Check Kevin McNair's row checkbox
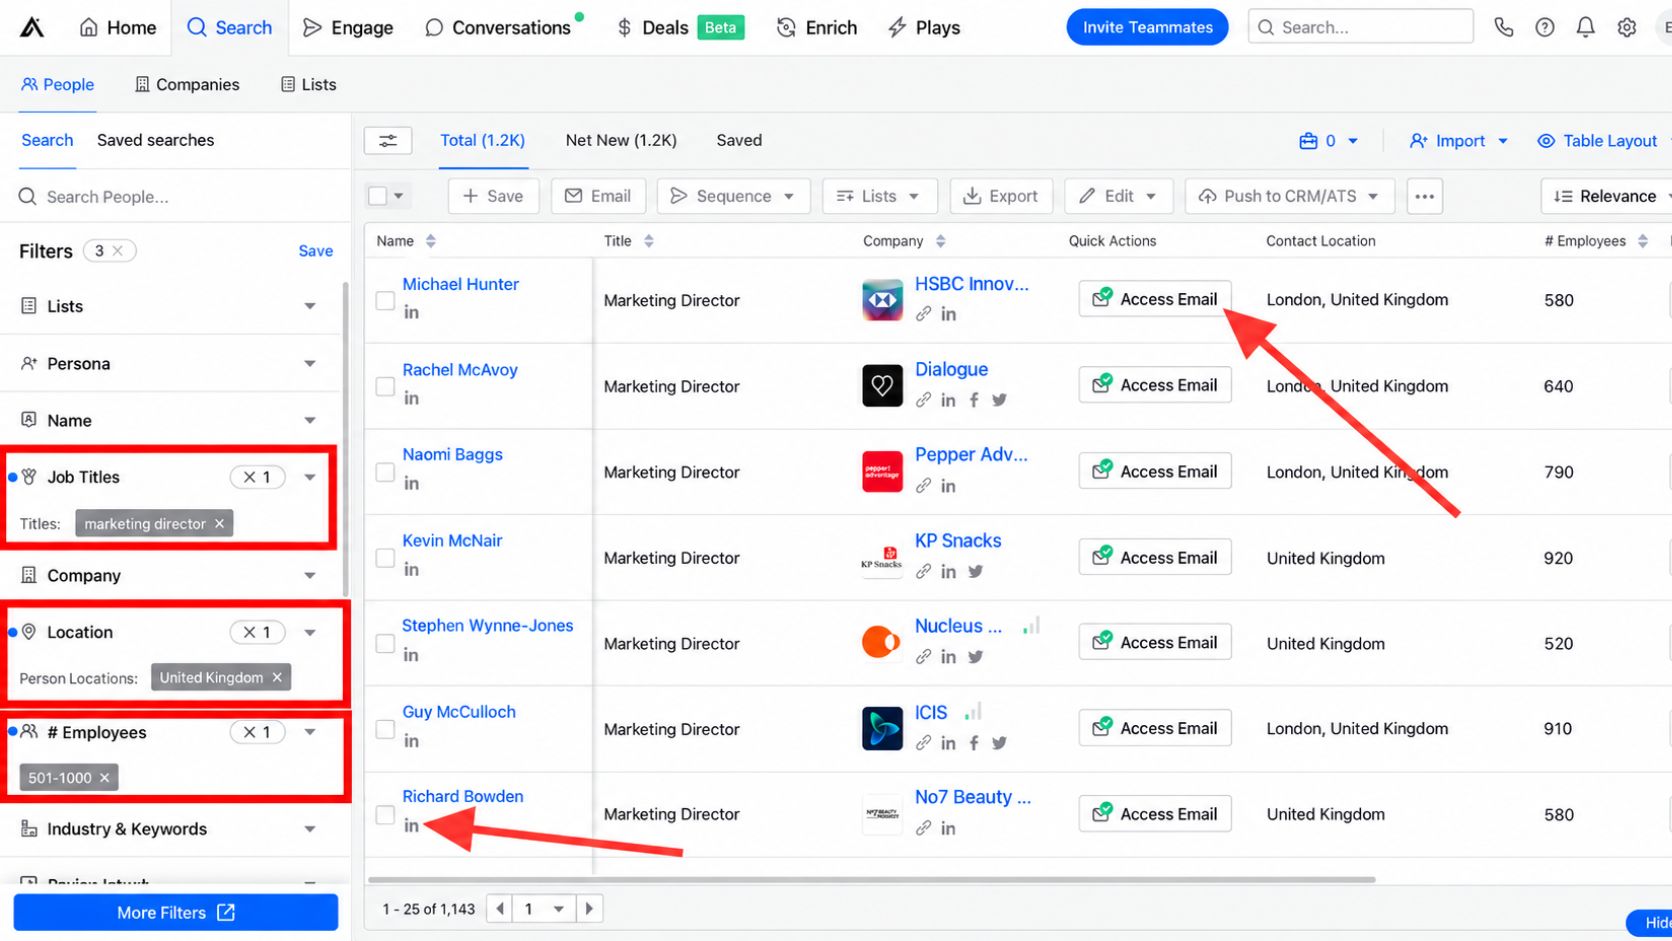The width and height of the screenshot is (1672, 941). coord(385,558)
